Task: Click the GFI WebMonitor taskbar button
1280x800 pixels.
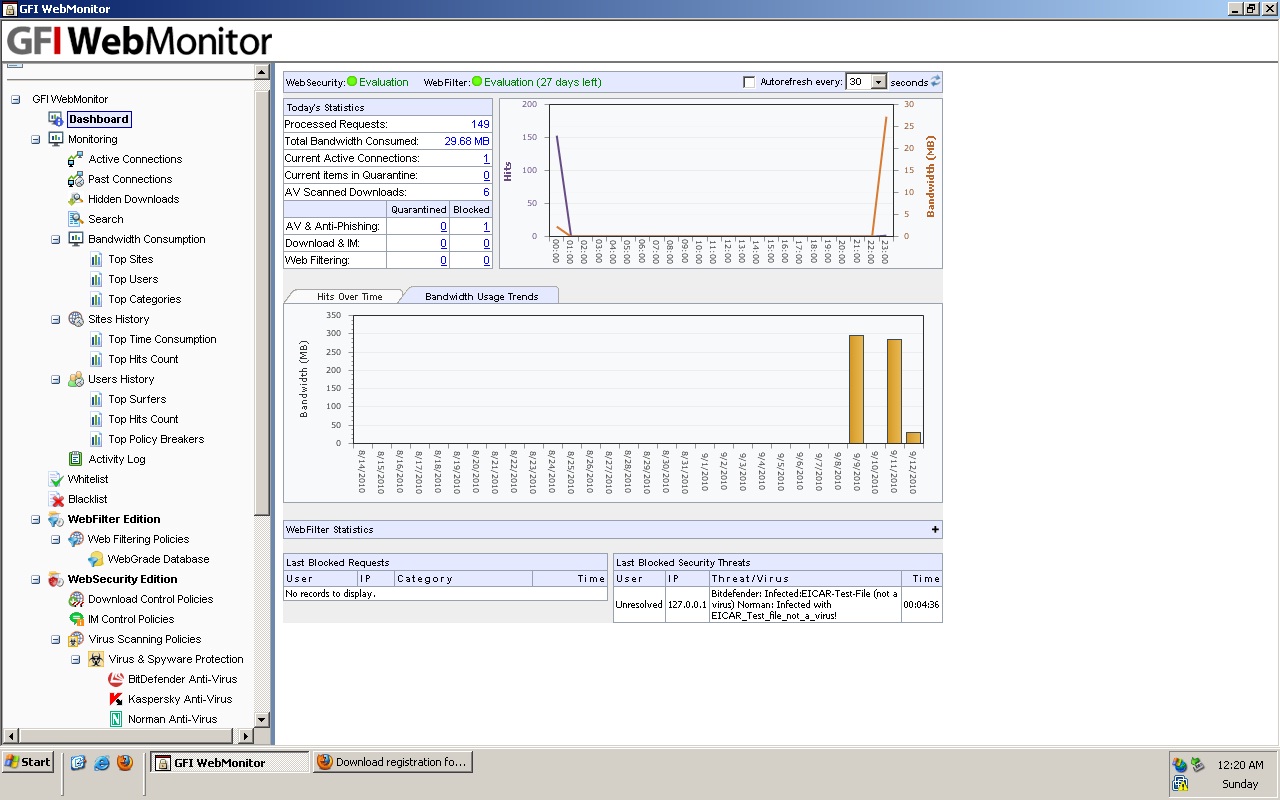Action: [230, 762]
